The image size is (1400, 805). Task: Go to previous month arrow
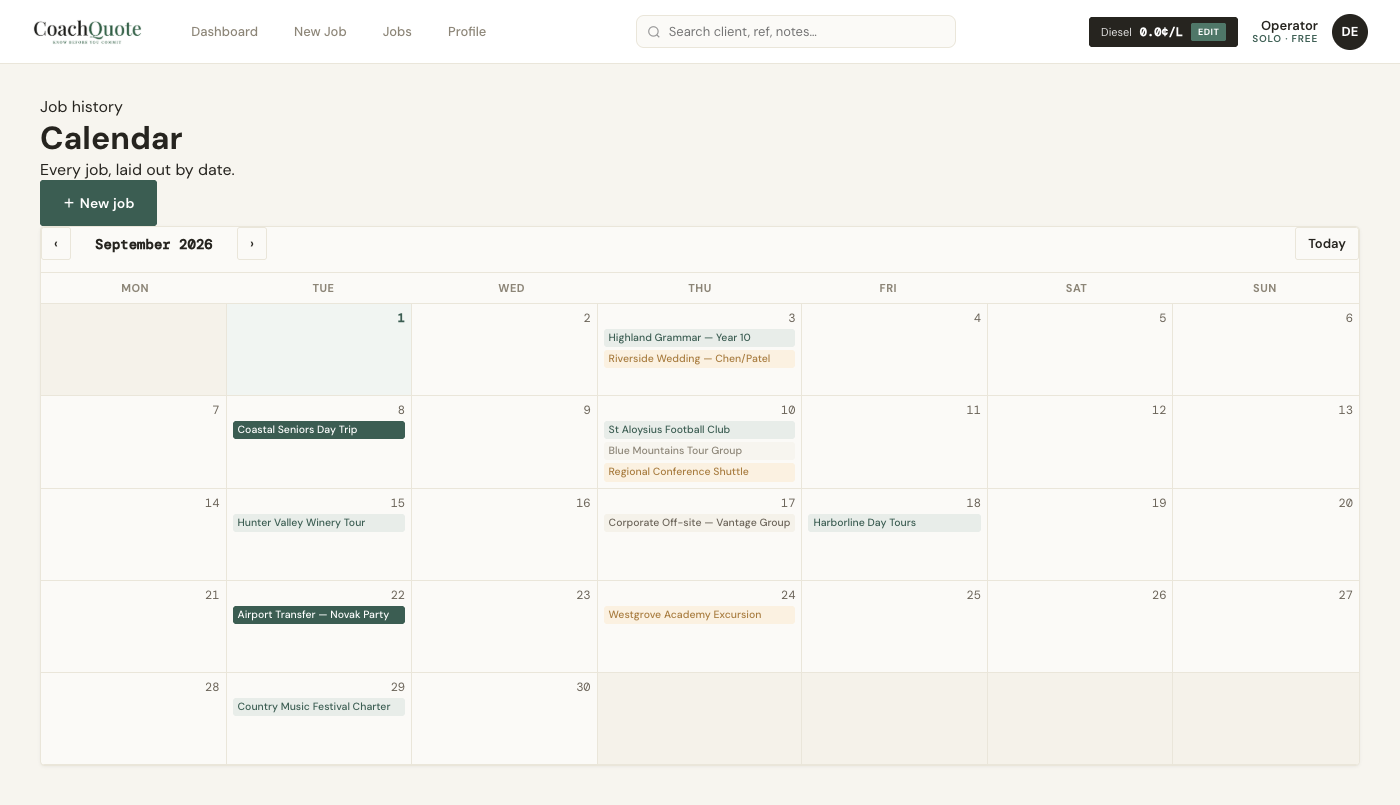[x=56, y=244]
